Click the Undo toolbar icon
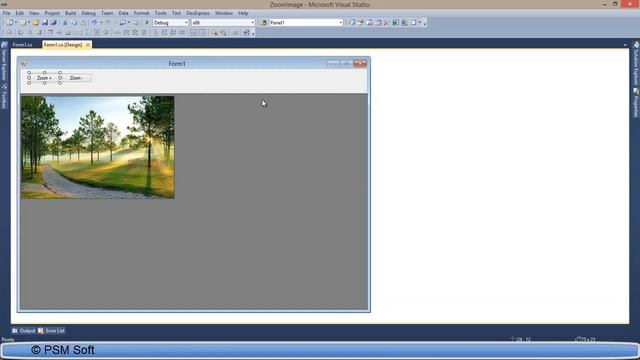The image size is (640, 360). pyautogui.click(x=94, y=22)
